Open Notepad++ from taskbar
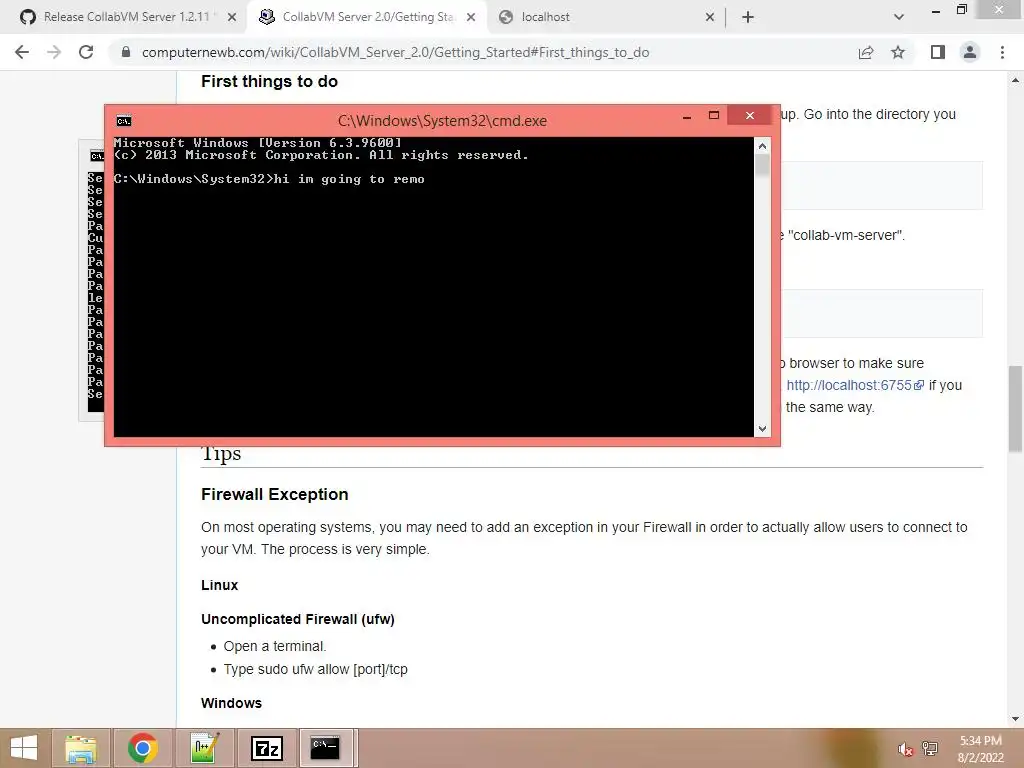 [x=204, y=748]
